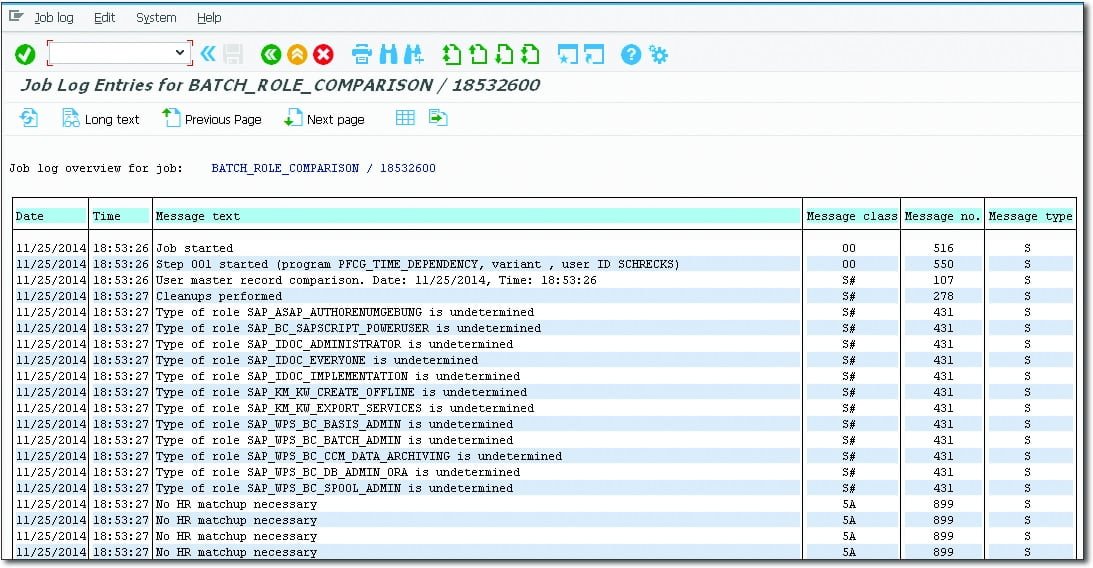Click the blue Help question mark icon
1093x568 pixels.
click(631, 54)
